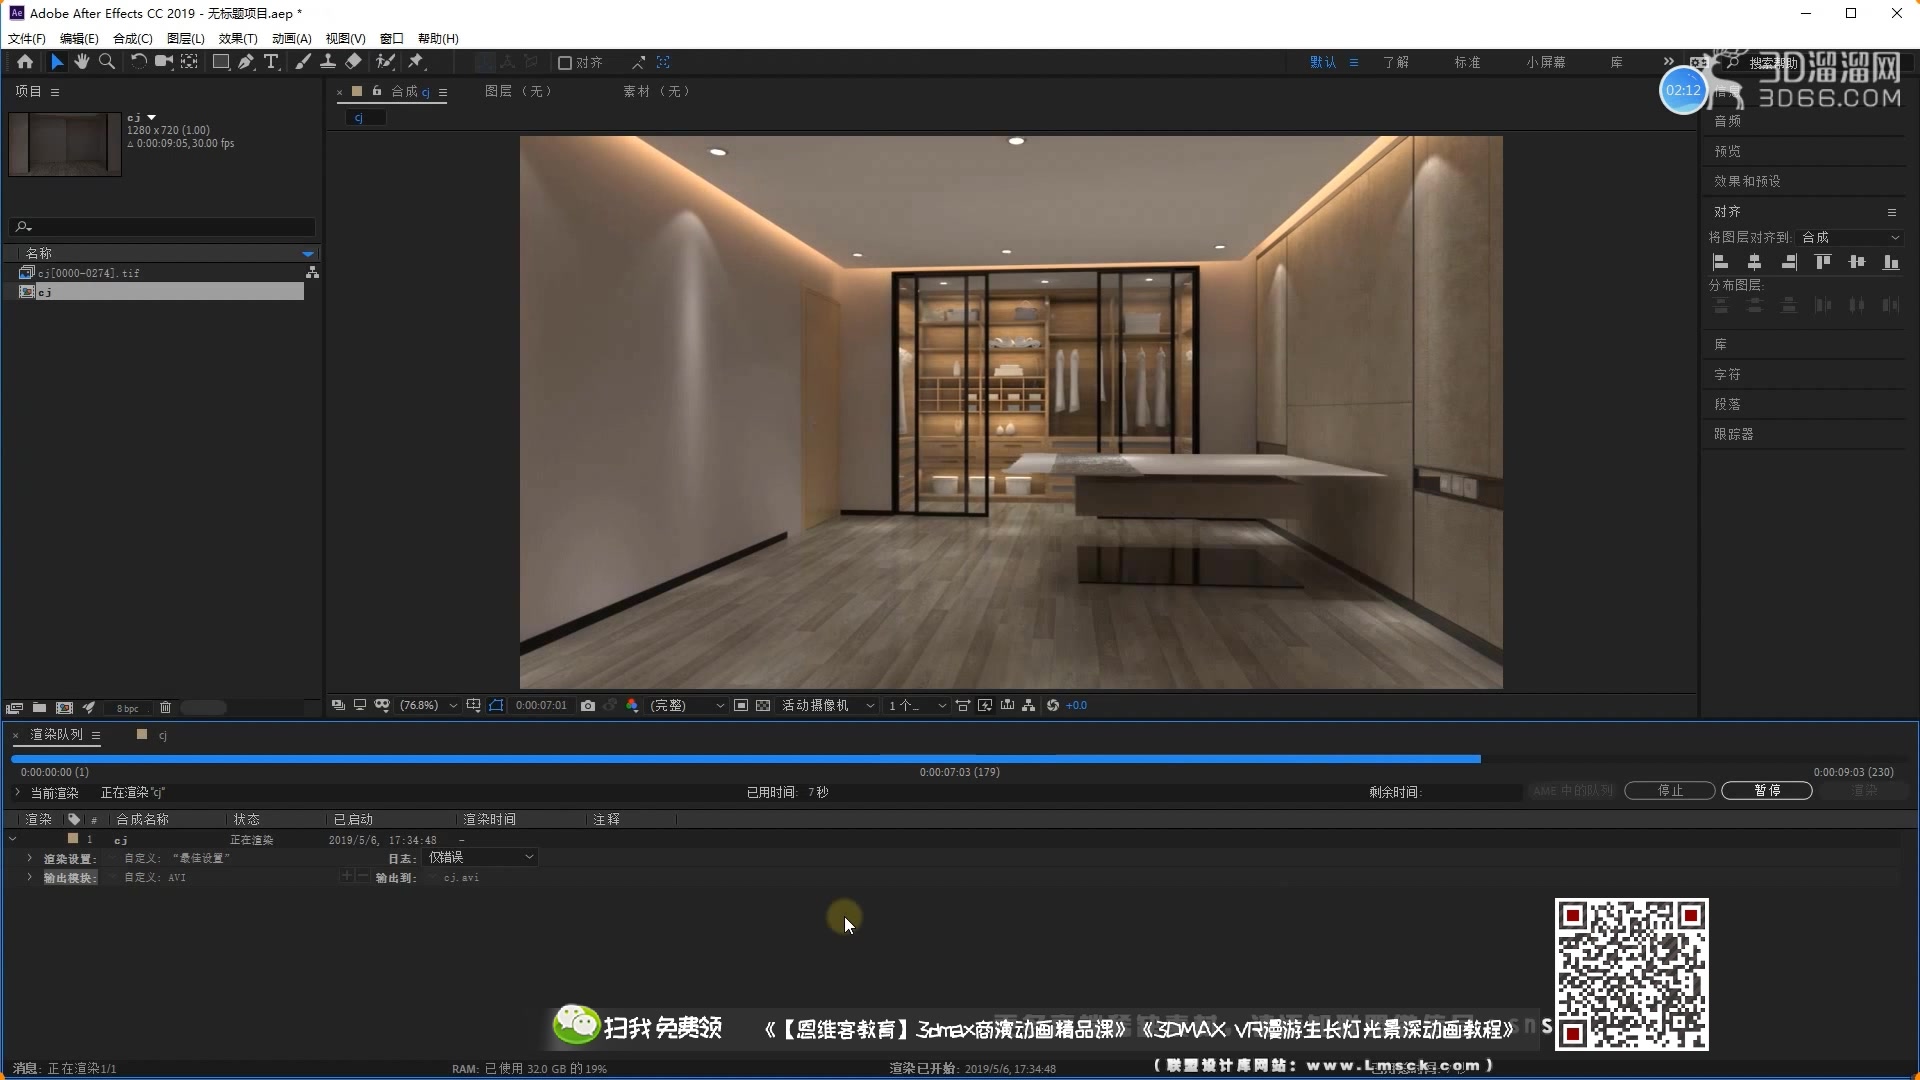The image size is (1920, 1080).
Task: Expand more workspaces with the double chevron
Action: coord(1668,62)
